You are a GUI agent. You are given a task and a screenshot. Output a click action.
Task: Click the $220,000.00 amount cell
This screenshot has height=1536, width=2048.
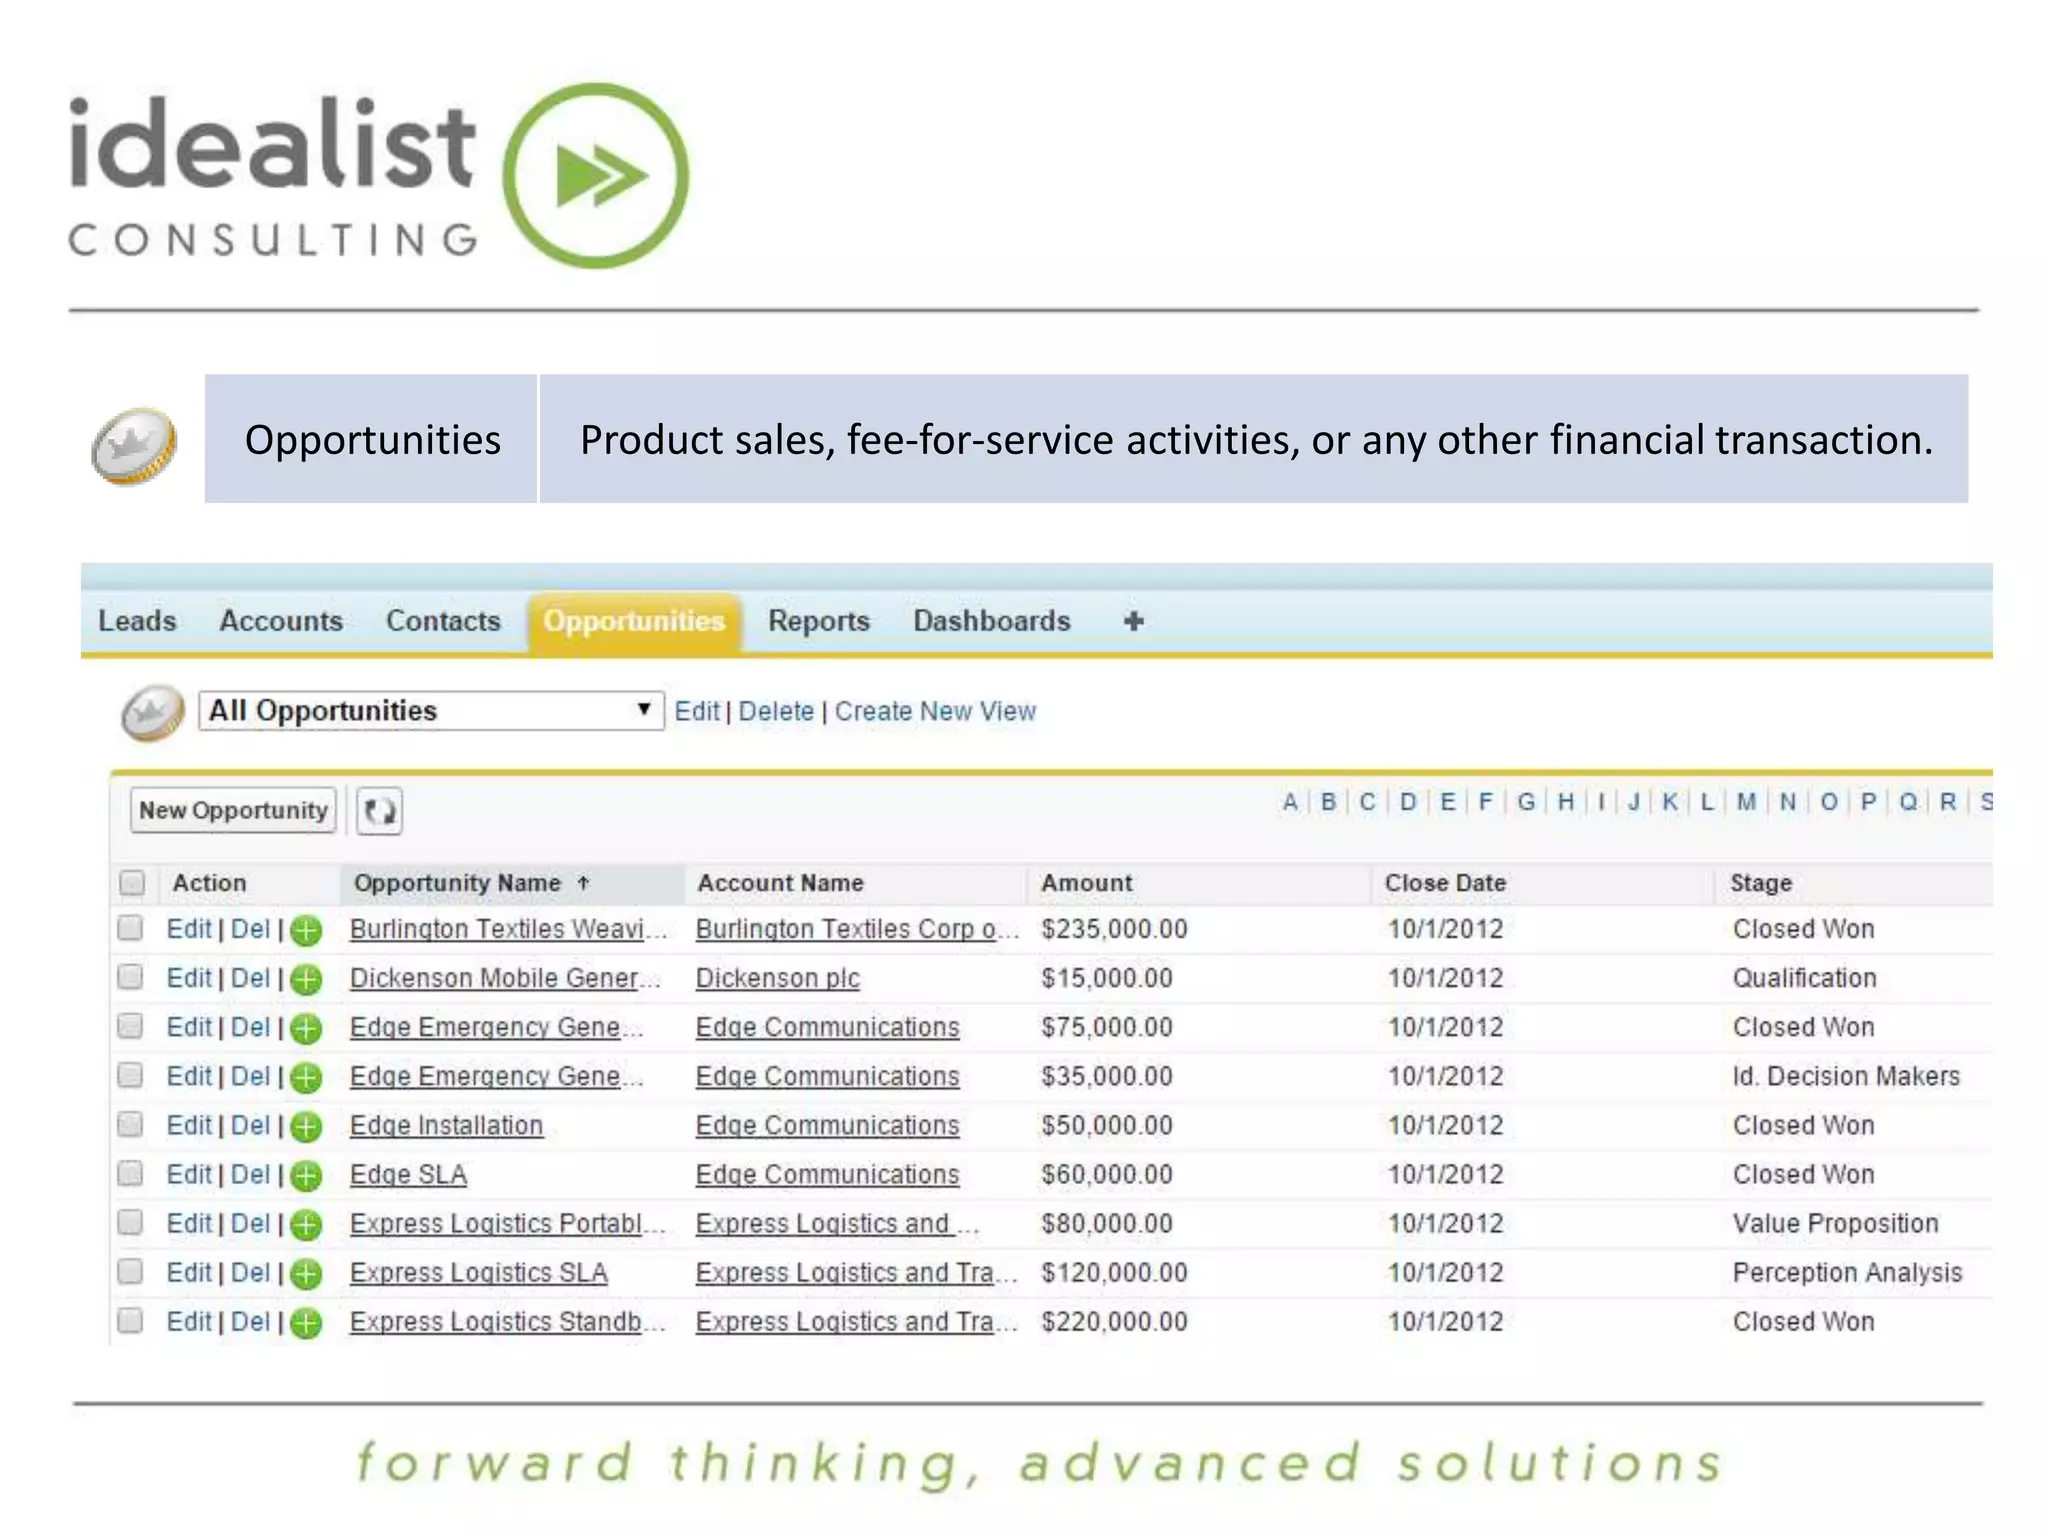tap(1114, 1321)
